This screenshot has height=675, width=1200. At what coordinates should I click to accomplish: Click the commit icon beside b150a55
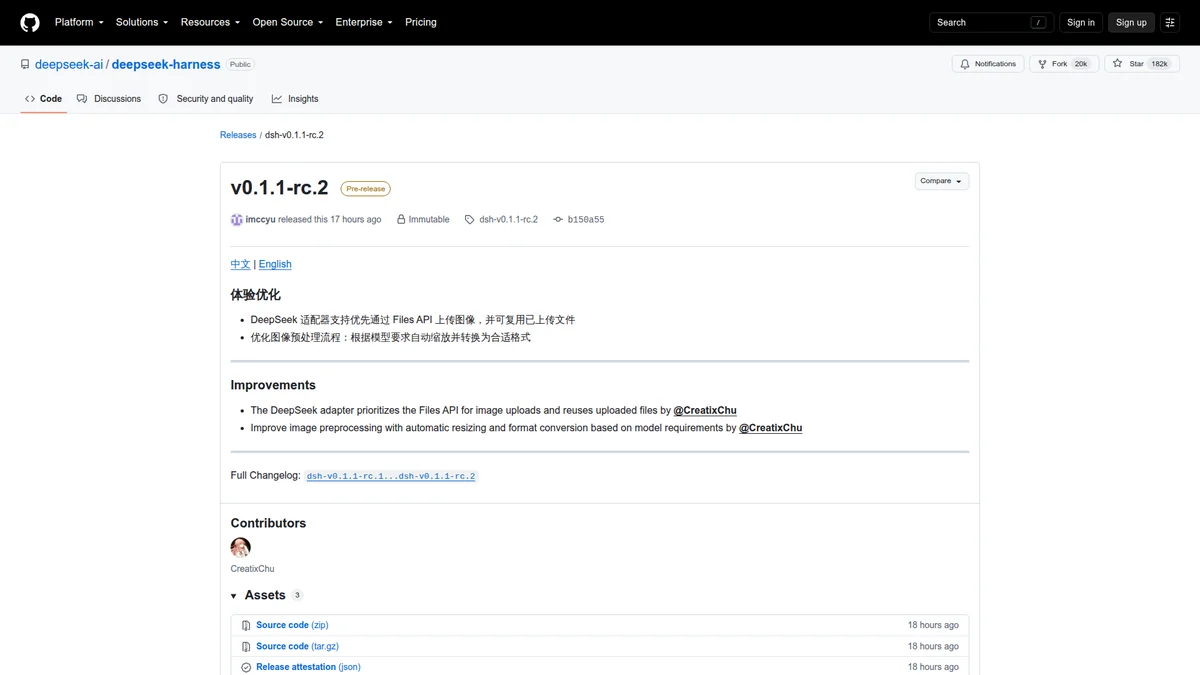coord(558,220)
